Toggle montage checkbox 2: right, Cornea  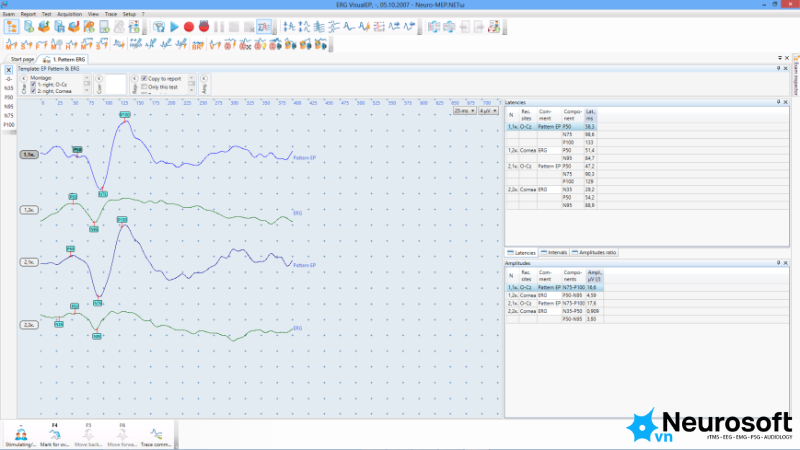pos(33,91)
